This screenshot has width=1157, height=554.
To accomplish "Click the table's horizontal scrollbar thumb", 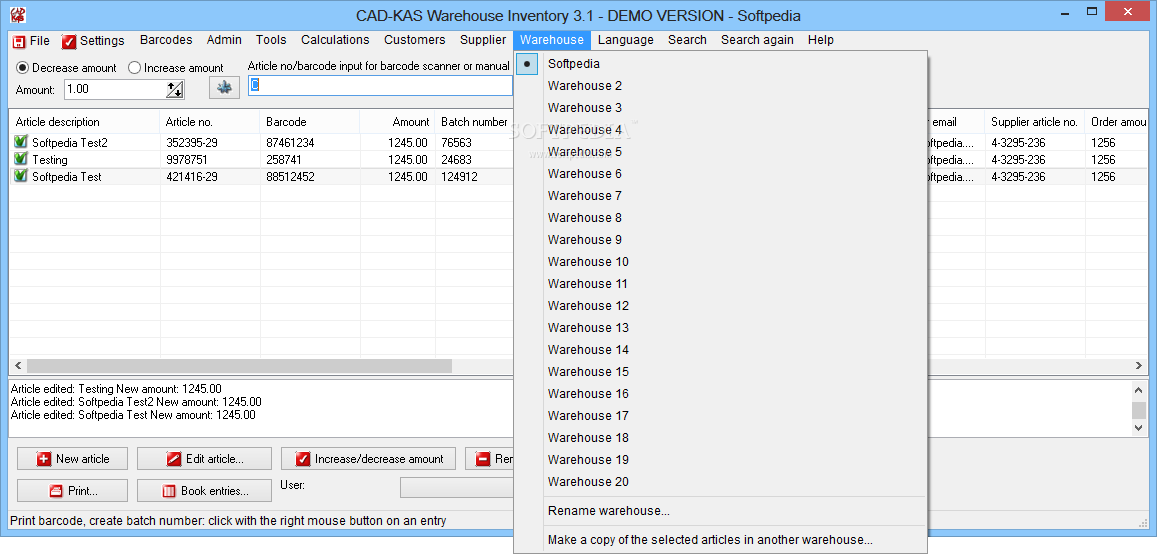I will coord(239,366).
